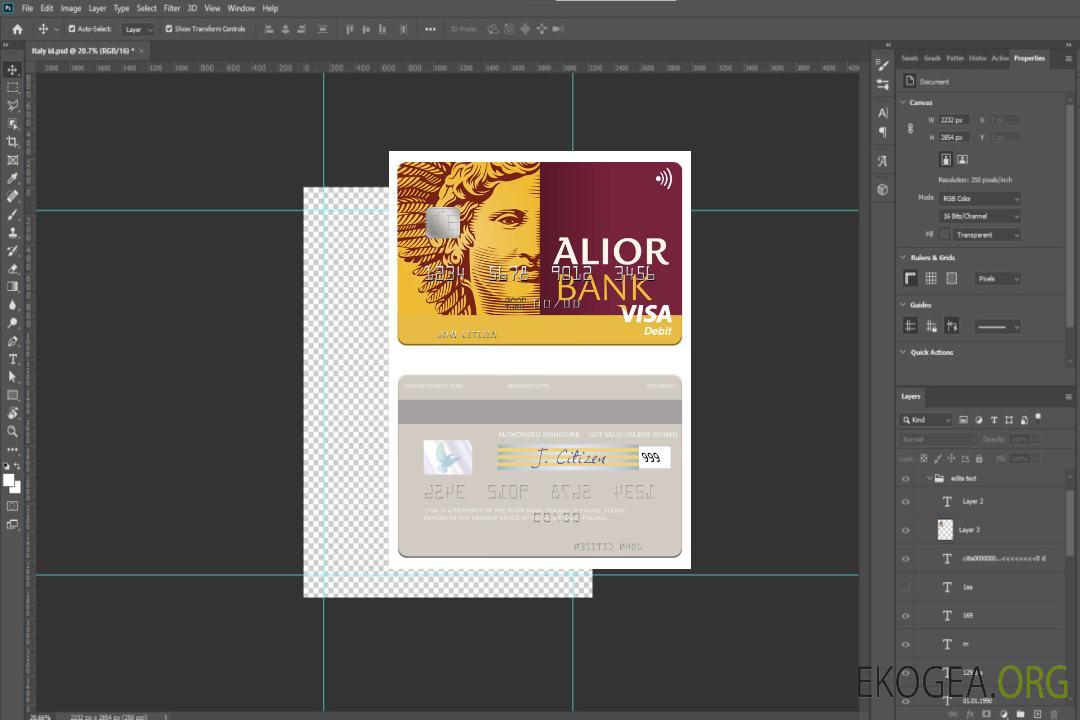This screenshot has width=1080, height=720.
Task: Switch to the Actions tab
Action: click(x=999, y=59)
